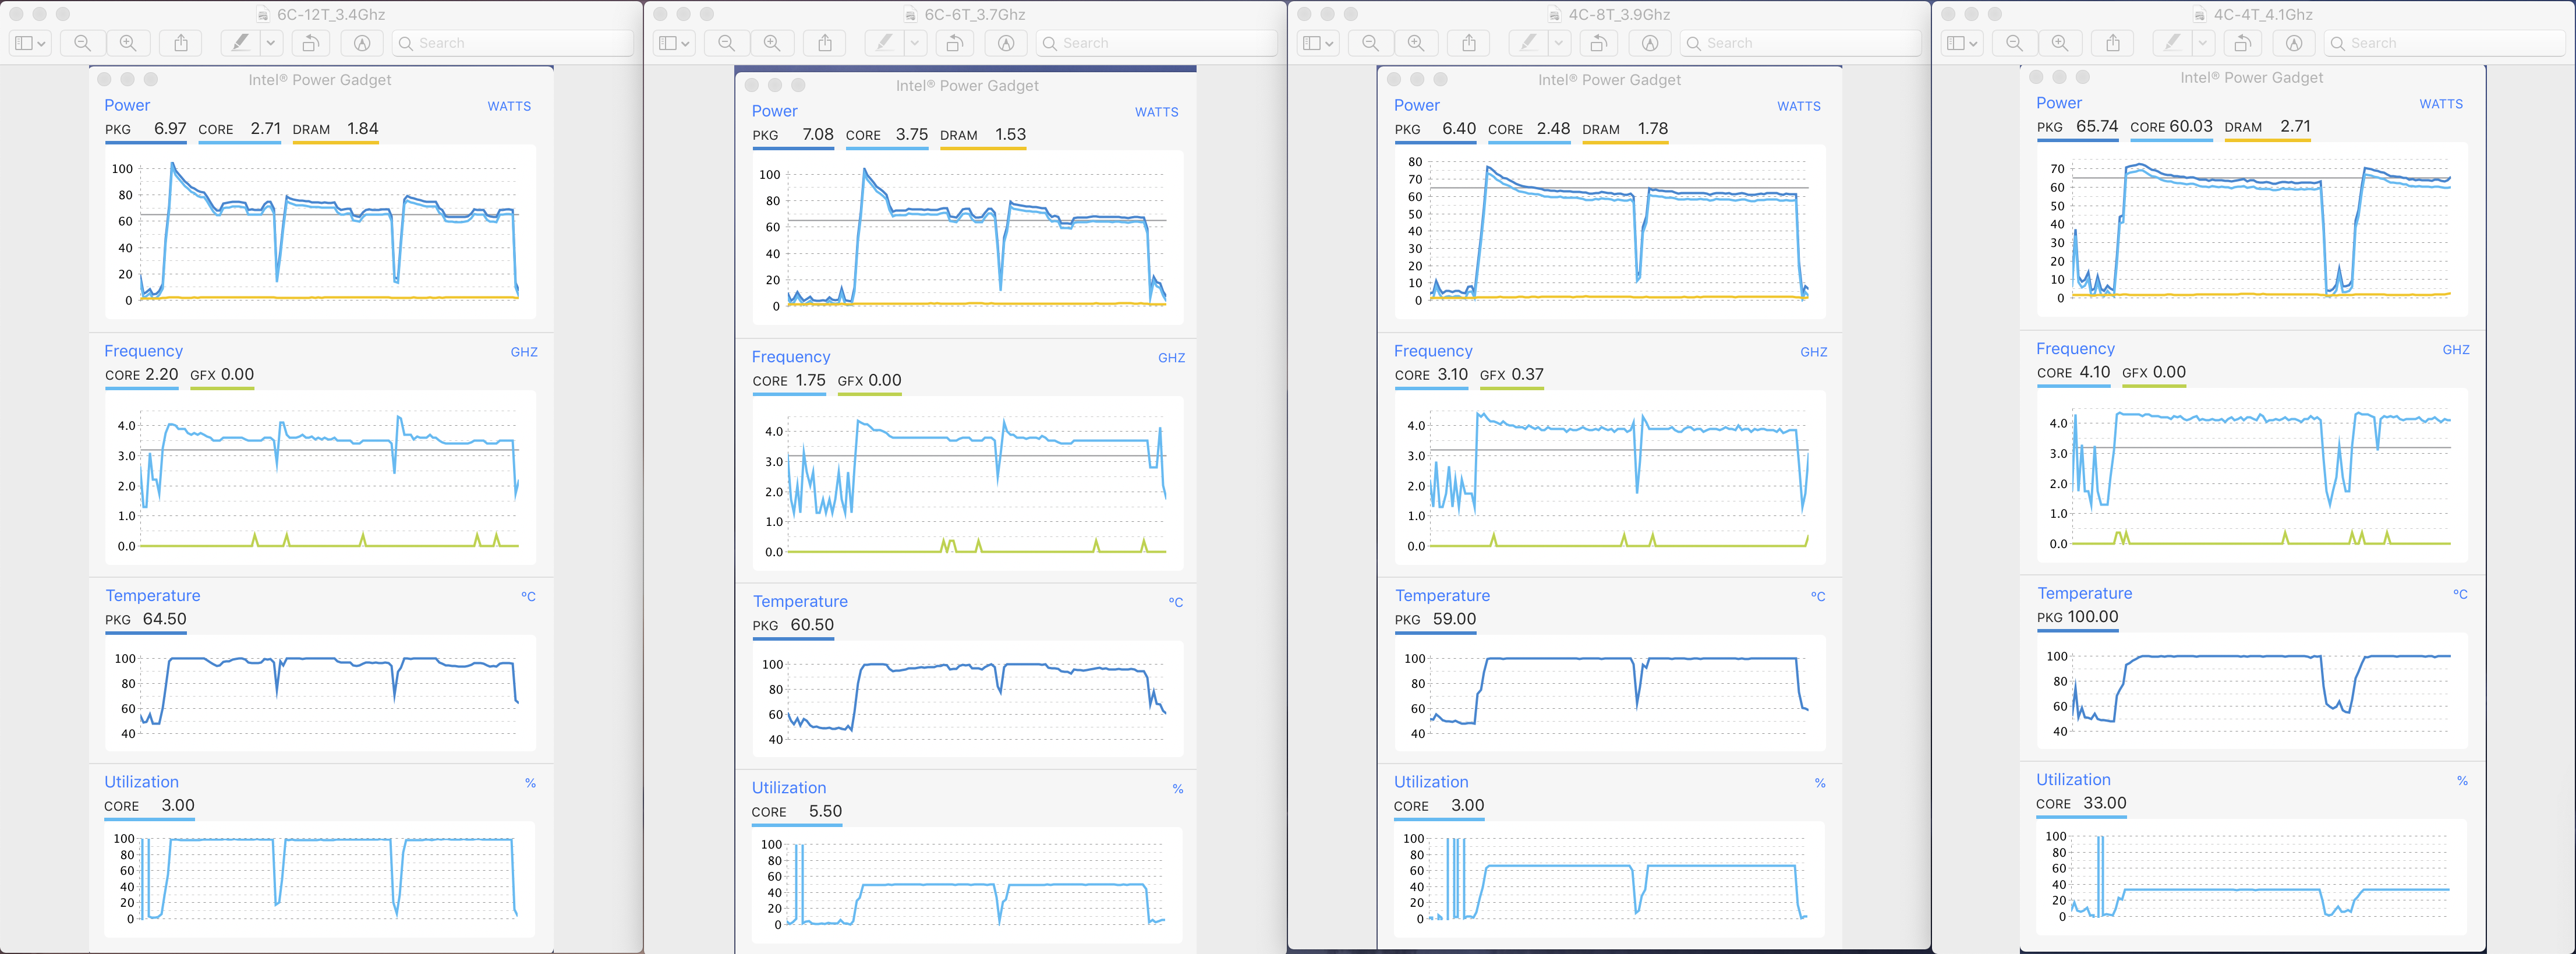Click PKG temperature value 59.00 in 4C-8T window
The image size is (2576, 954).
click(1454, 619)
